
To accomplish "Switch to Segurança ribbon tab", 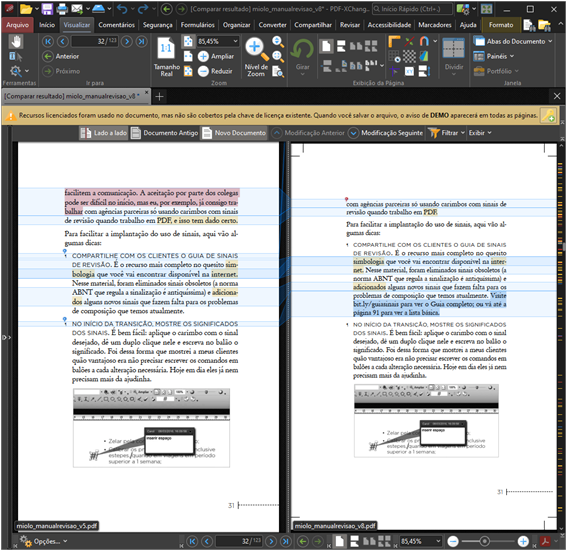I will (158, 25).
